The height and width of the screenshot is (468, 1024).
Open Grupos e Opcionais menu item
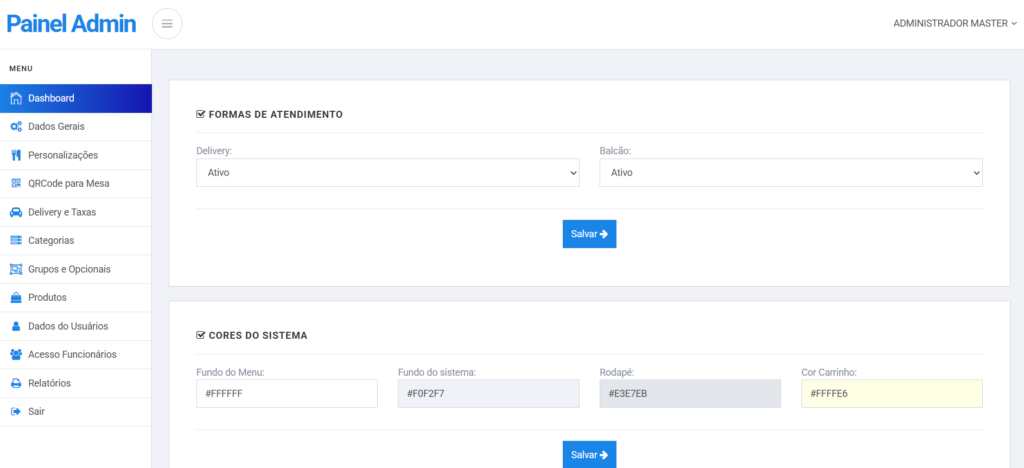[x=76, y=269]
